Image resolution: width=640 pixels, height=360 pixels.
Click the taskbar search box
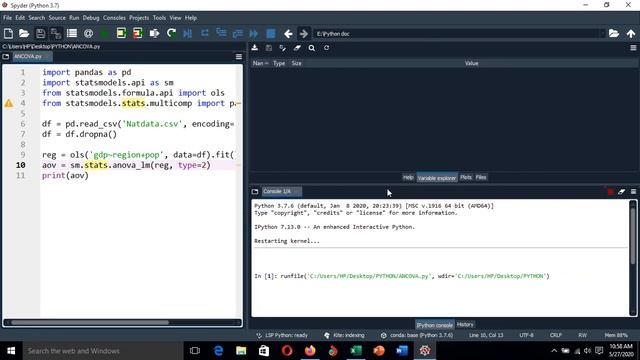(x=102, y=351)
